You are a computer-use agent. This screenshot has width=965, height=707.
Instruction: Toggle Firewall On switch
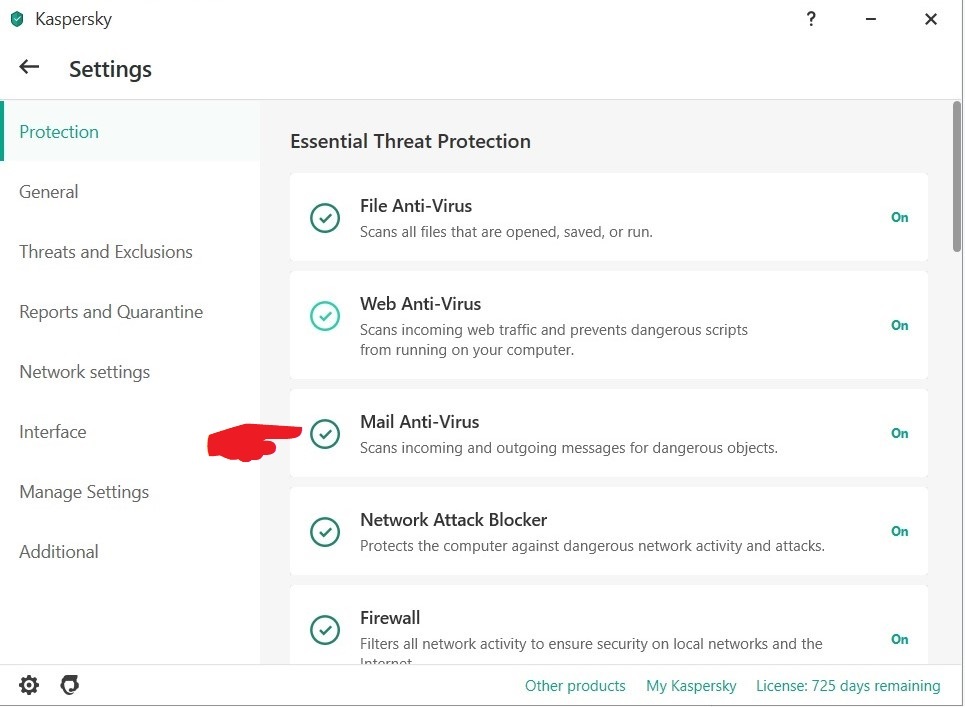899,639
